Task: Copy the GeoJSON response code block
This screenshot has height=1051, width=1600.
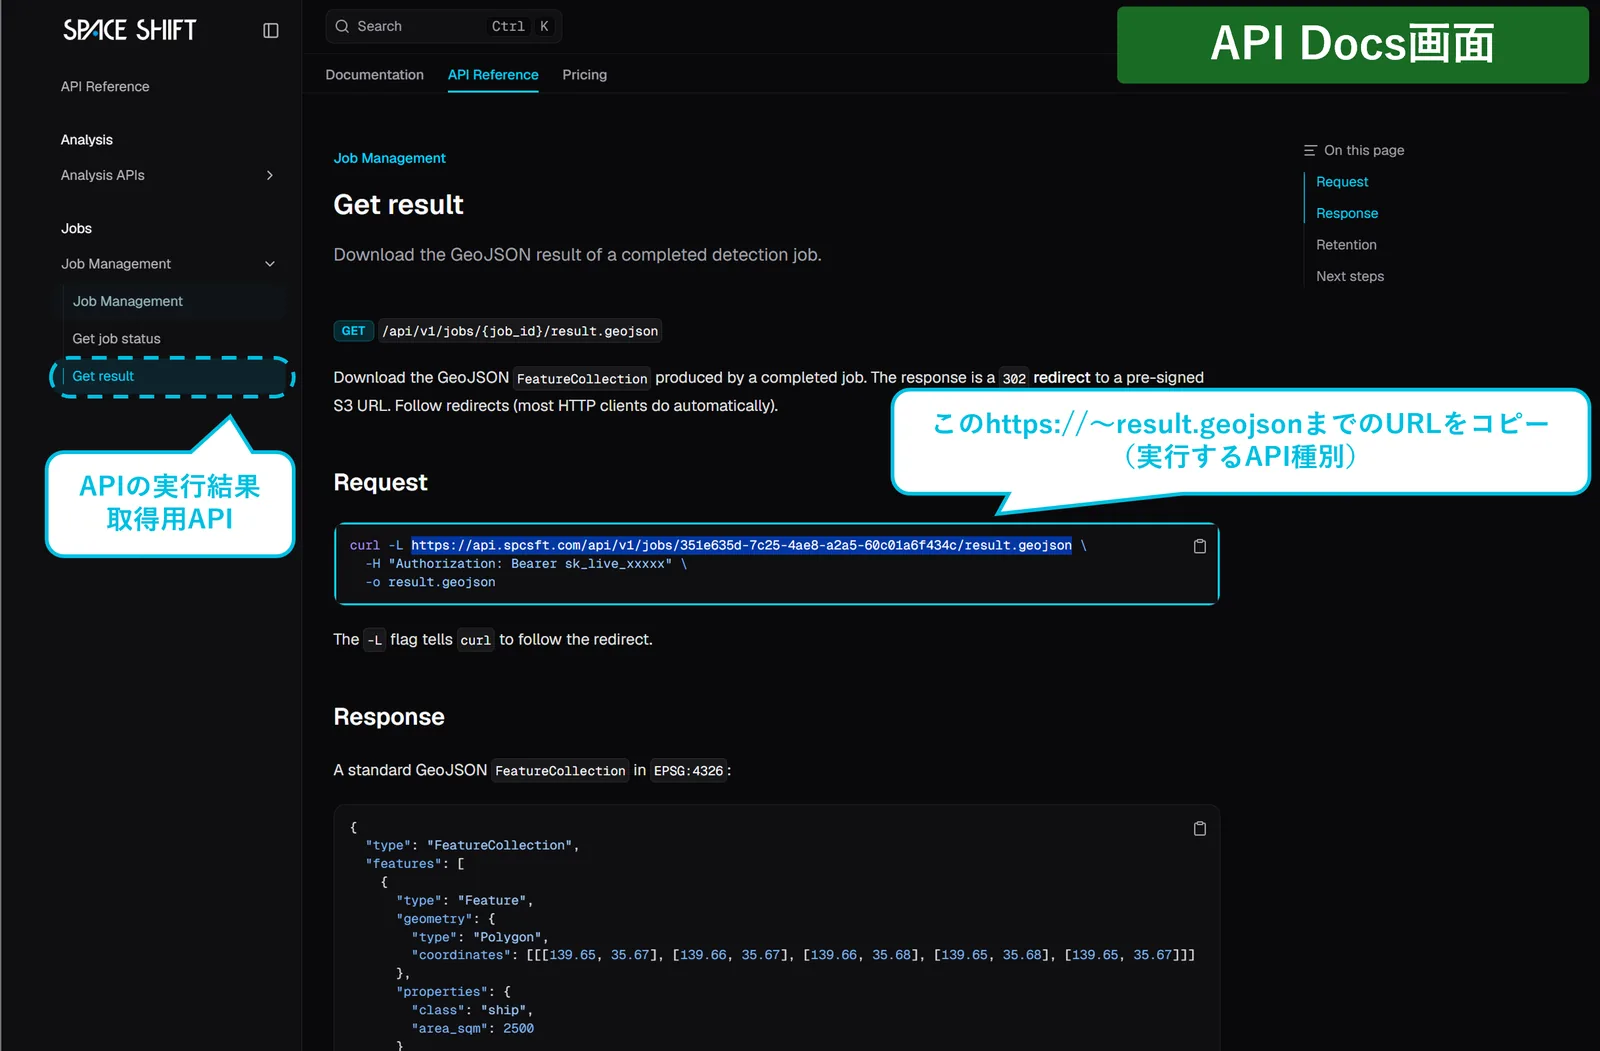Action: (1200, 829)
